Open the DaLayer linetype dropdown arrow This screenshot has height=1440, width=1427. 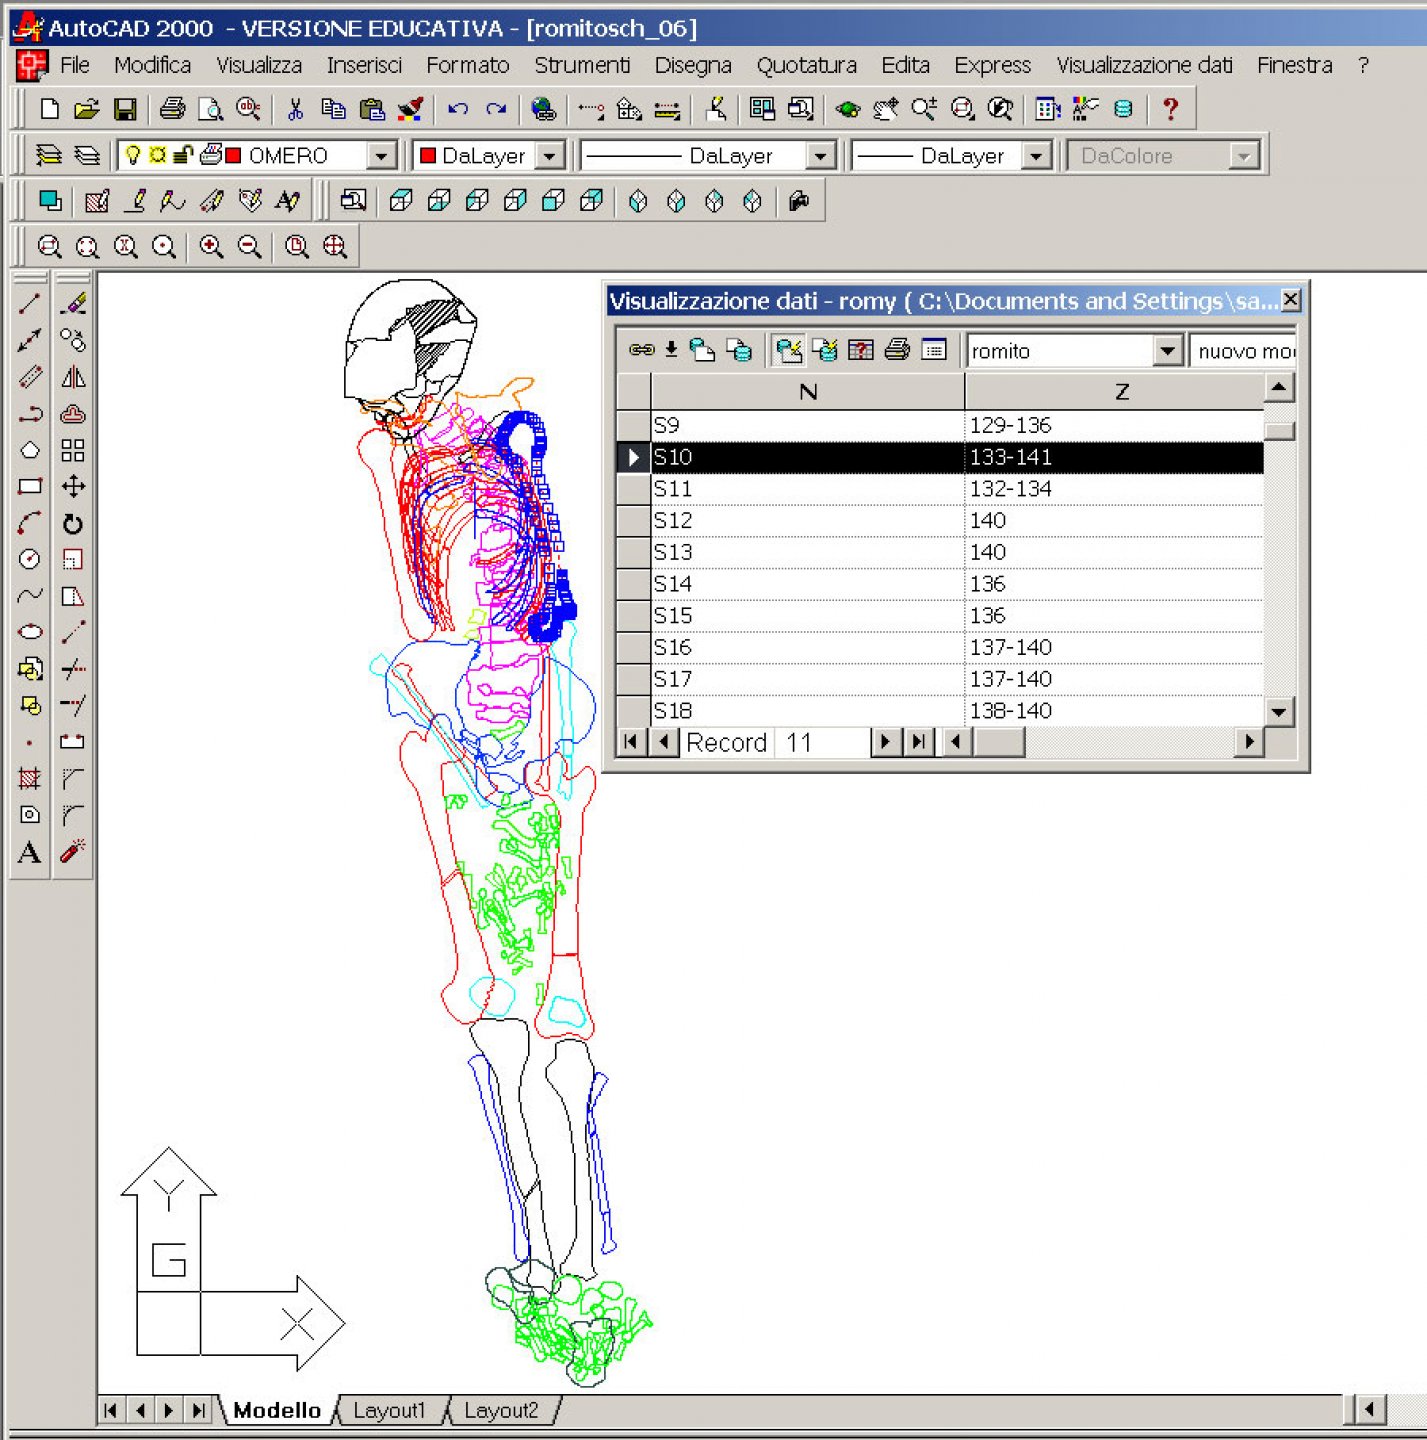(819, 156)
